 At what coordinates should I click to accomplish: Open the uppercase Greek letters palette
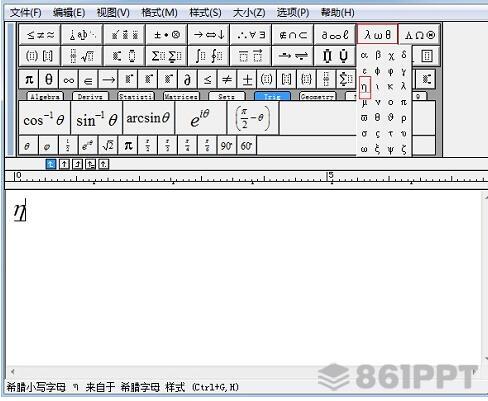click(419, 35)
